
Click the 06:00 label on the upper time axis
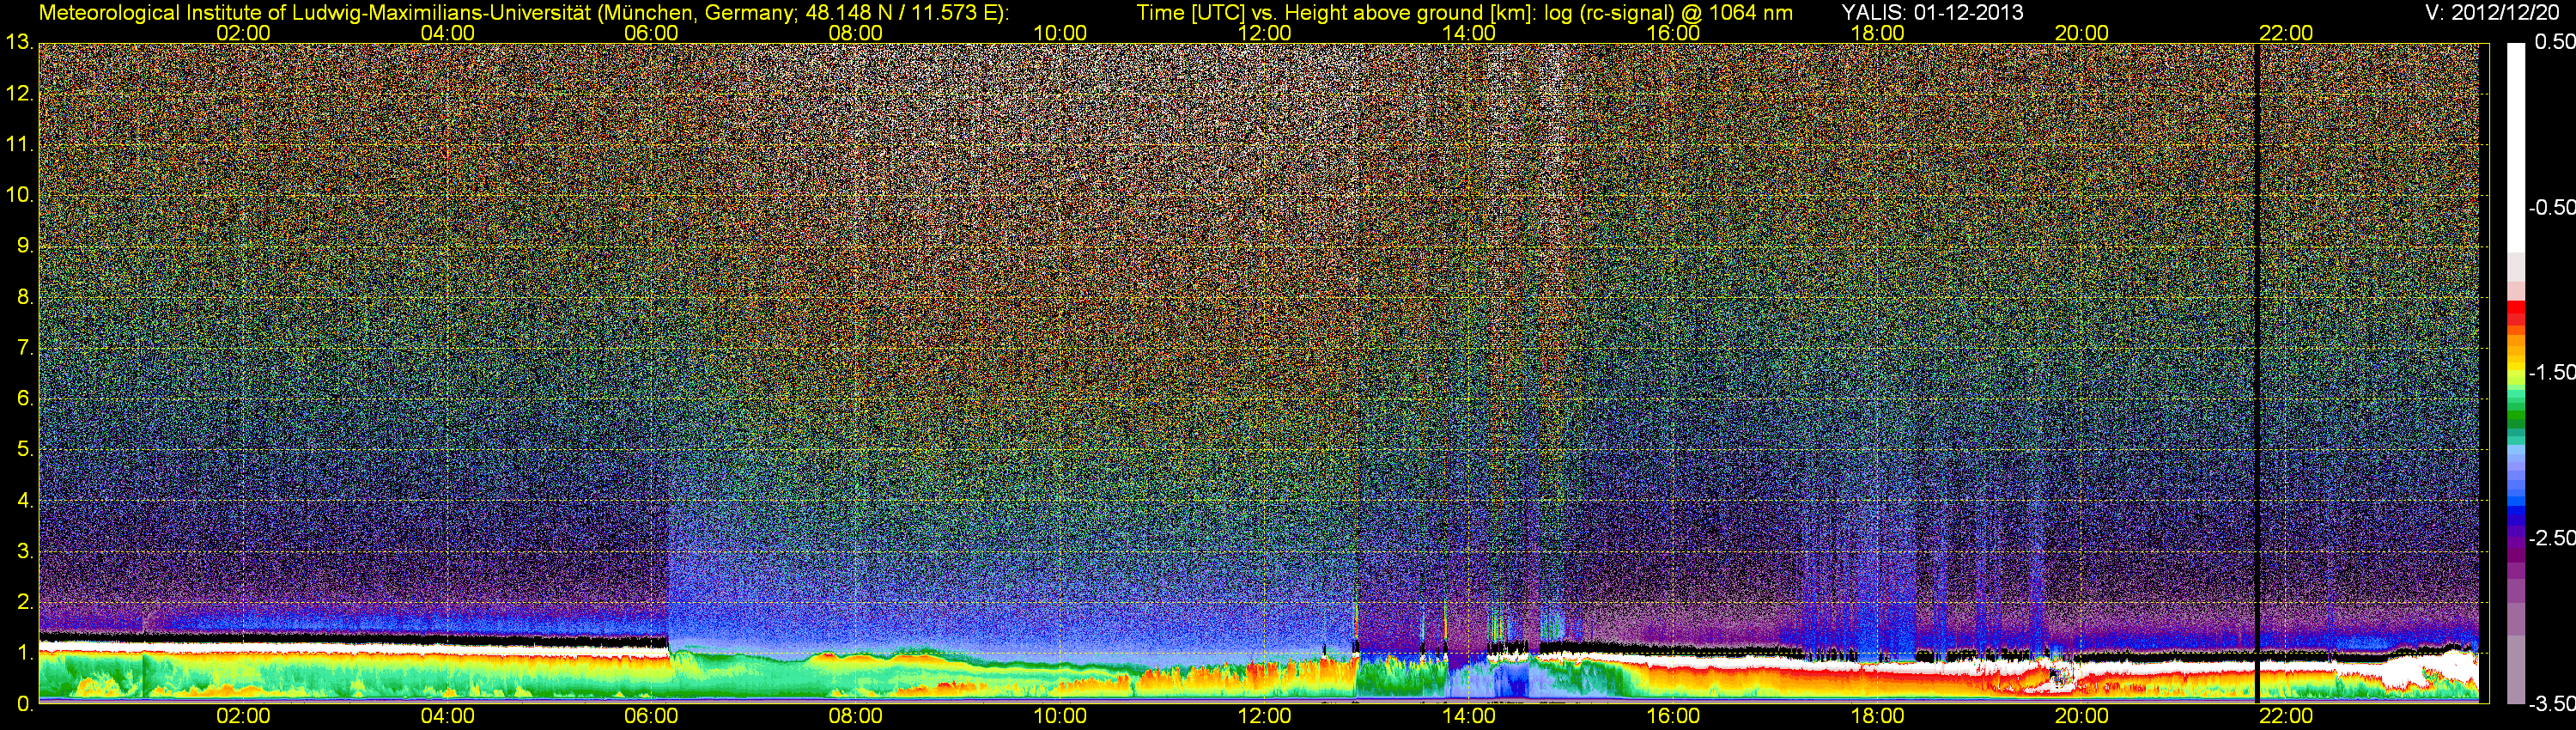(x=651, y=33)
